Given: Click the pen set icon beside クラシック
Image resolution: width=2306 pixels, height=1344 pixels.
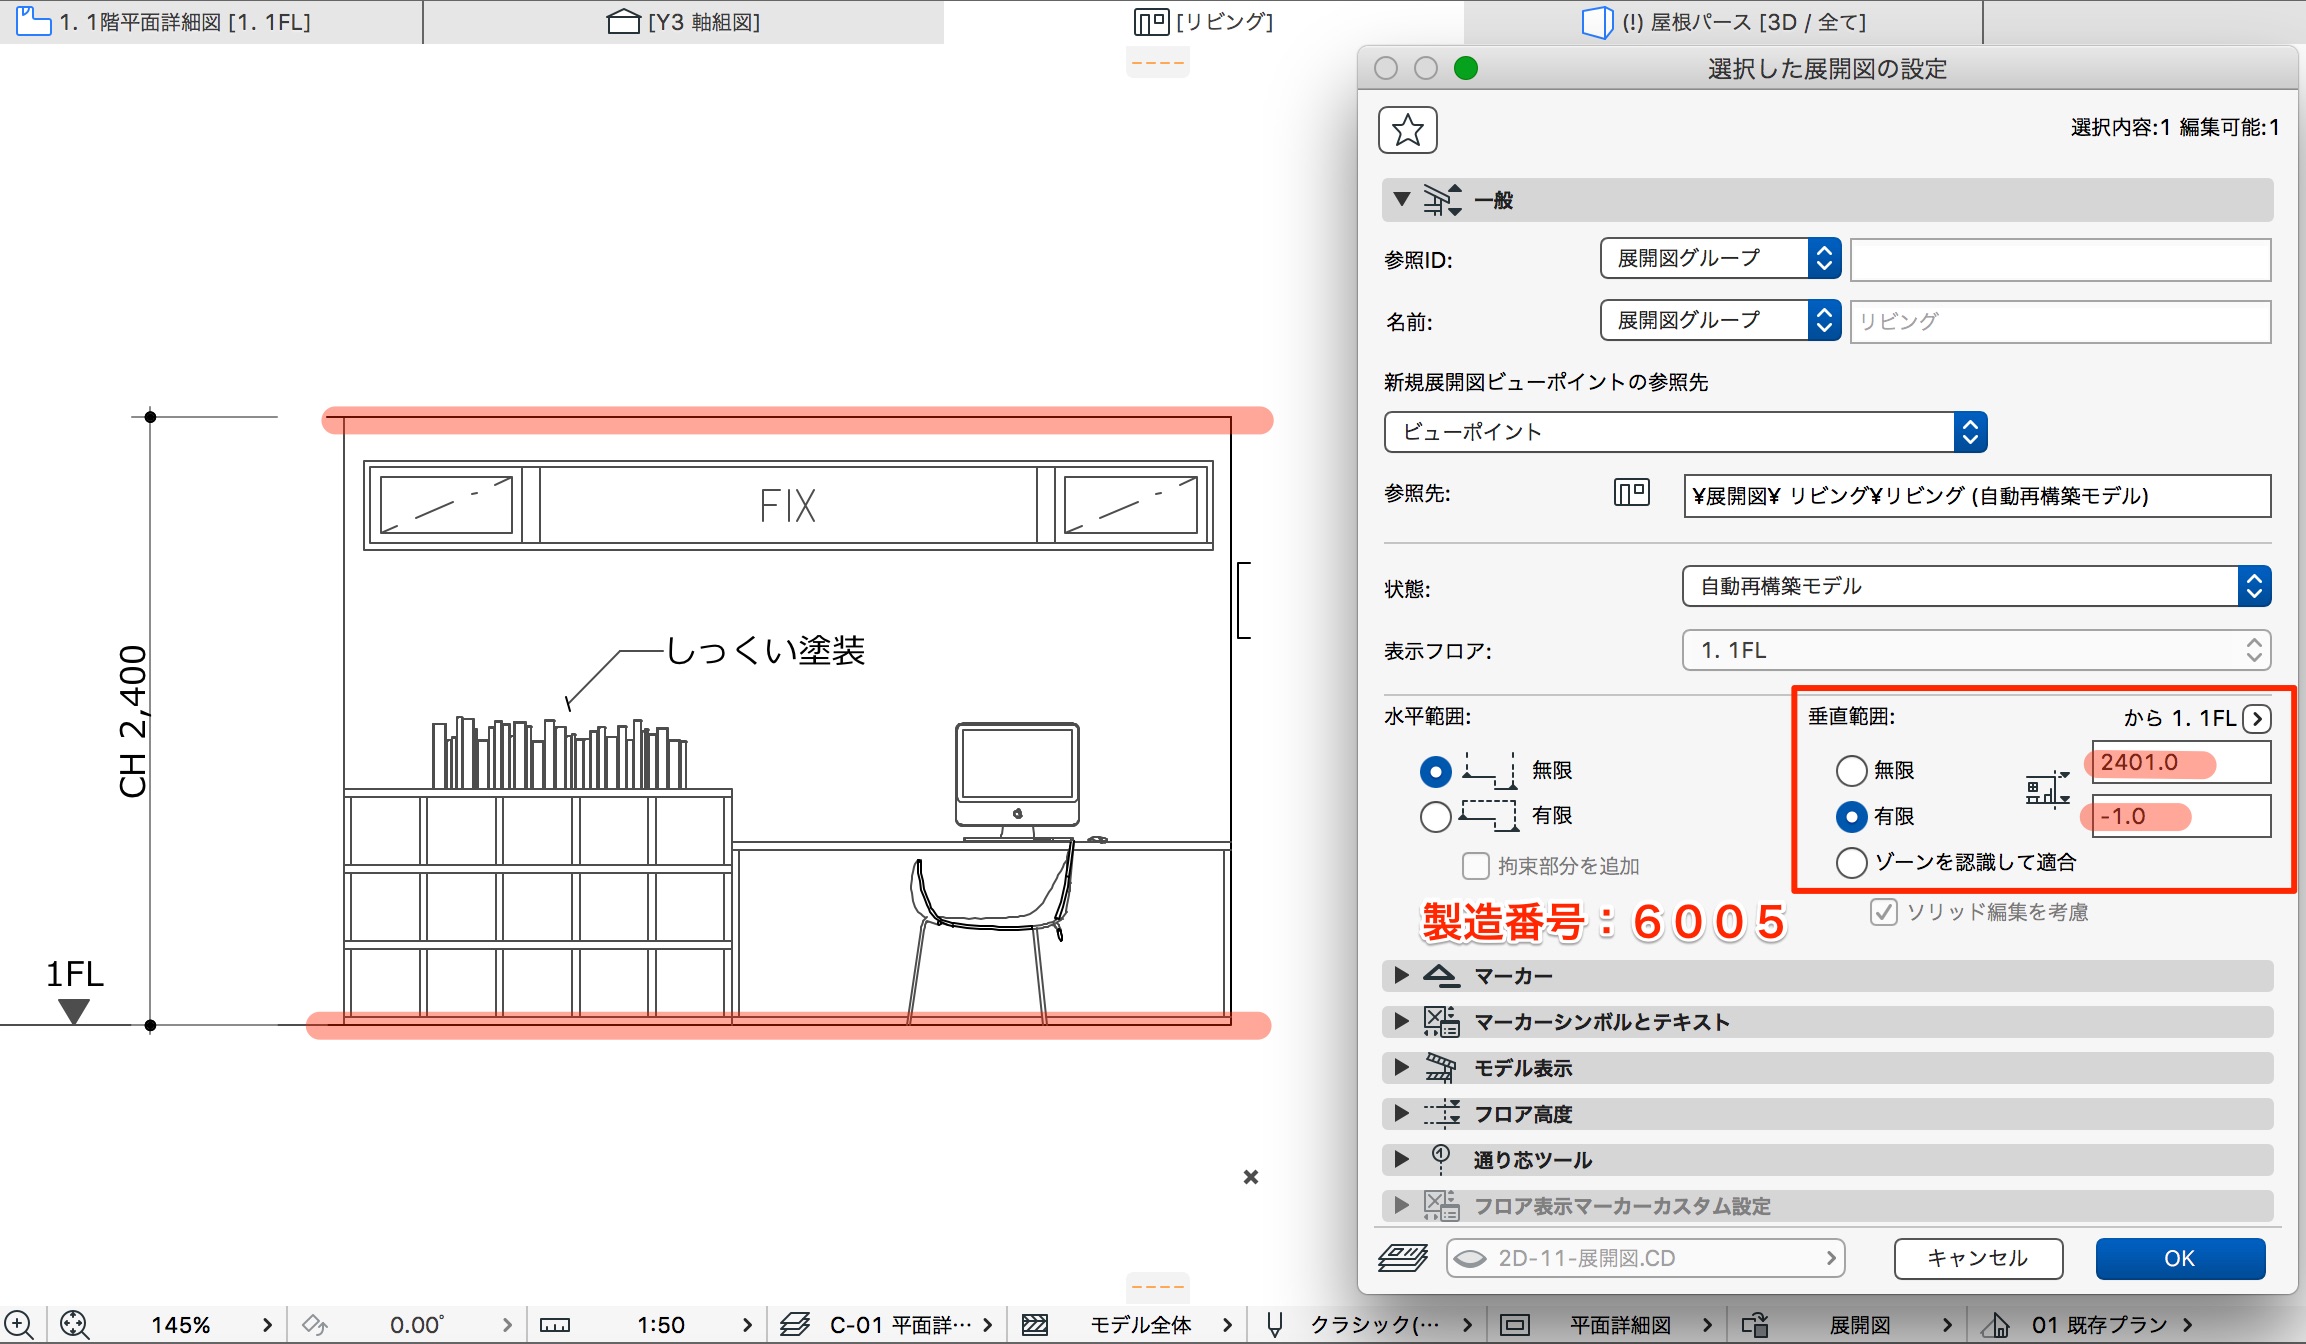Looking at the screenshot, I should pyautogui.click(x=1275, y=1325).
